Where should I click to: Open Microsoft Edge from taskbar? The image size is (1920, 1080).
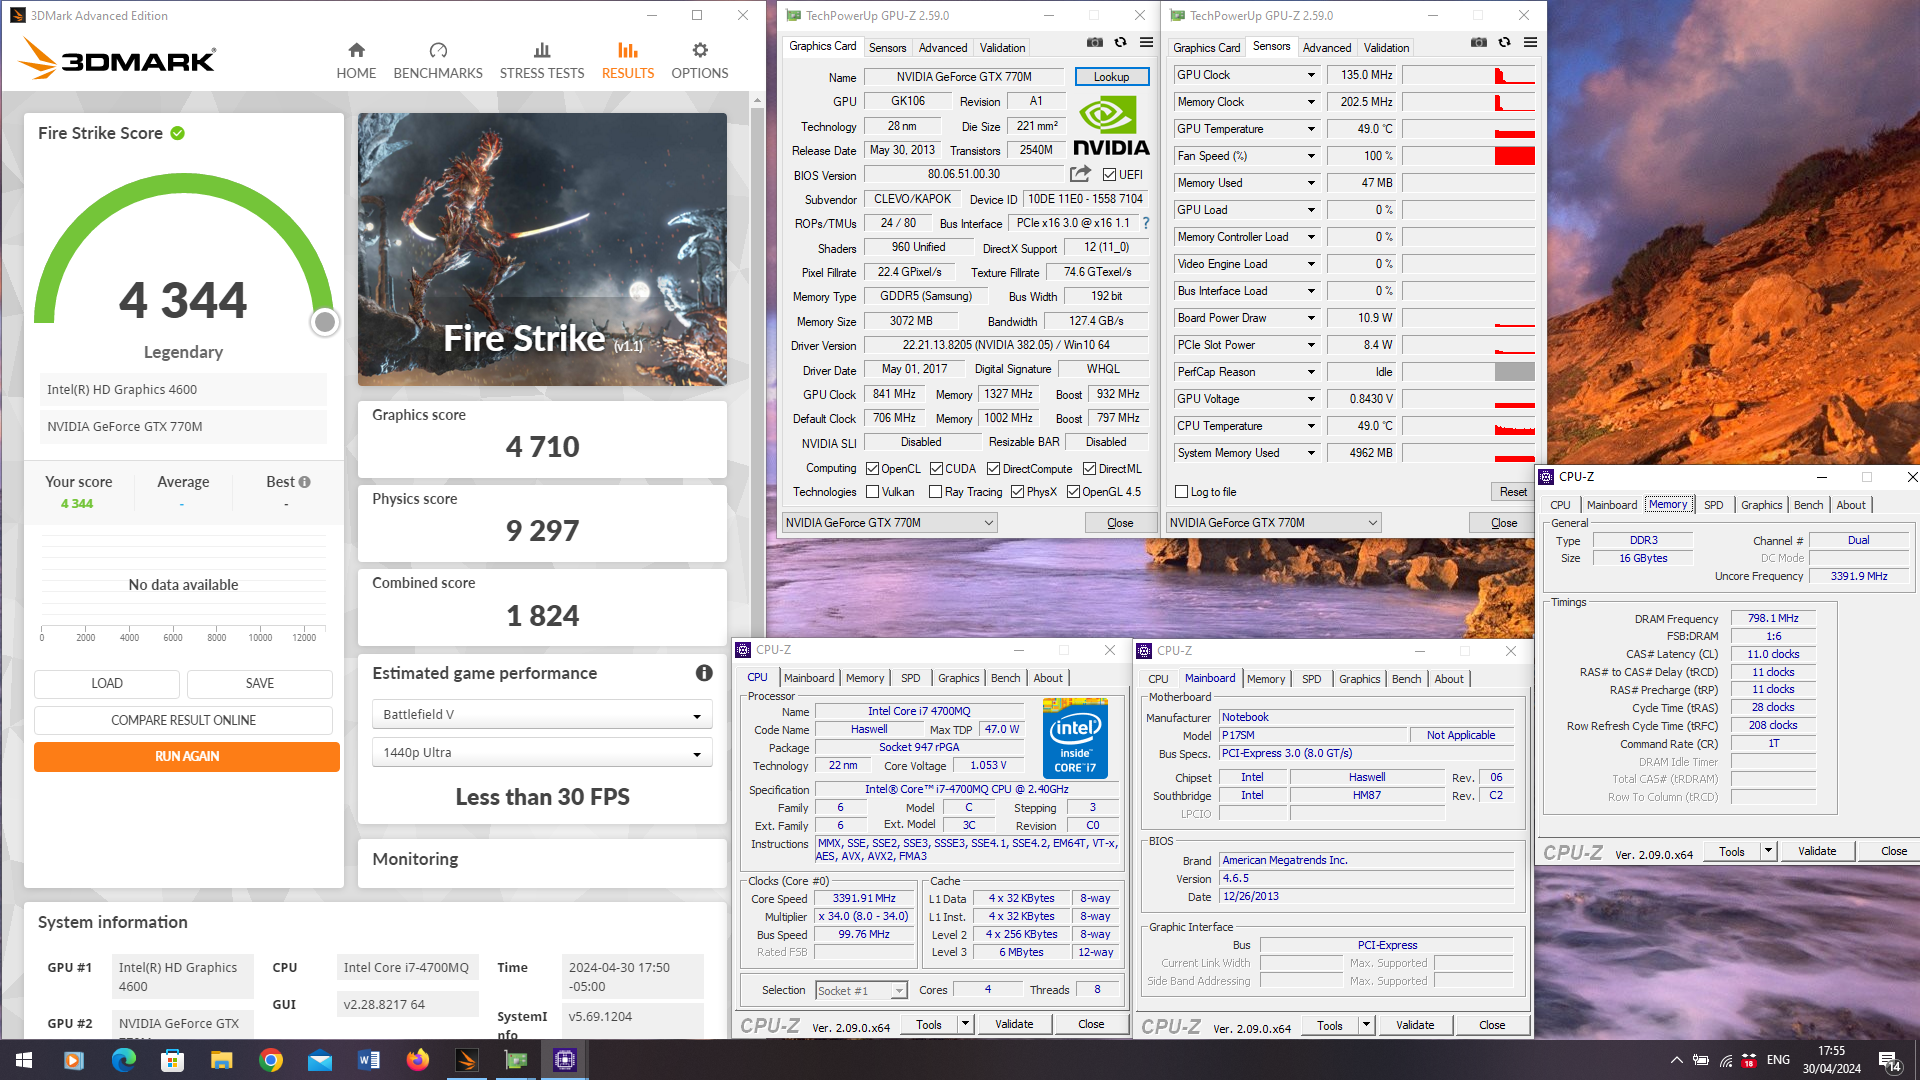click(x=123, y=1060)
